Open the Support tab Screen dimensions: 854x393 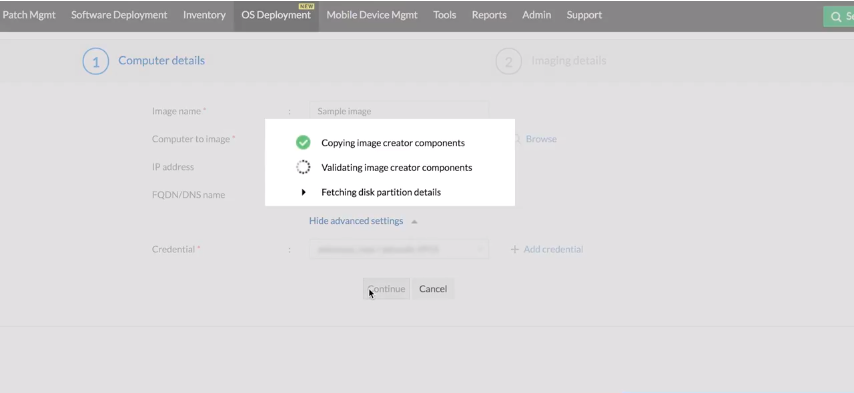[x=584, y=15]
